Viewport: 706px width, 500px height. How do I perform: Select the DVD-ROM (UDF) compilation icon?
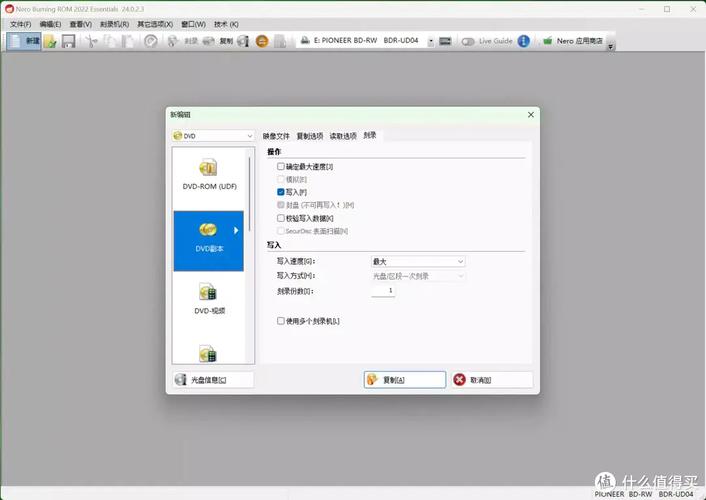(208, 168)
